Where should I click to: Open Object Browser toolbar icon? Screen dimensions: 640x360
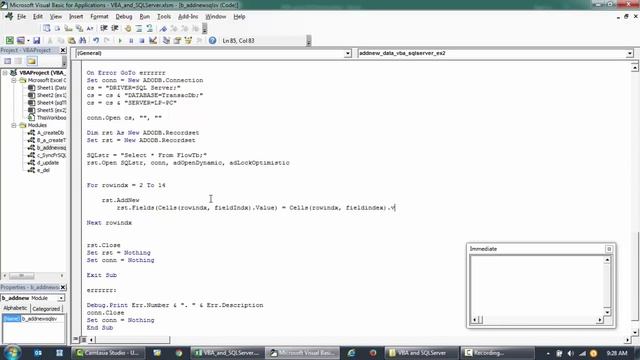tap(188, 40)
